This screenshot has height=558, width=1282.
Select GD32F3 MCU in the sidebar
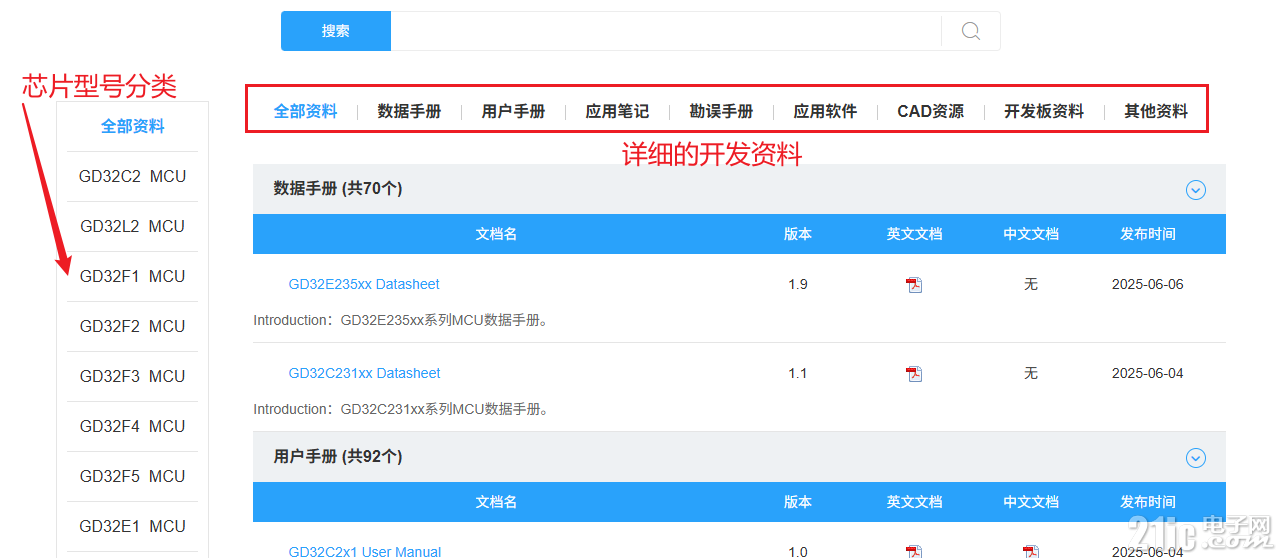(133, 377)
